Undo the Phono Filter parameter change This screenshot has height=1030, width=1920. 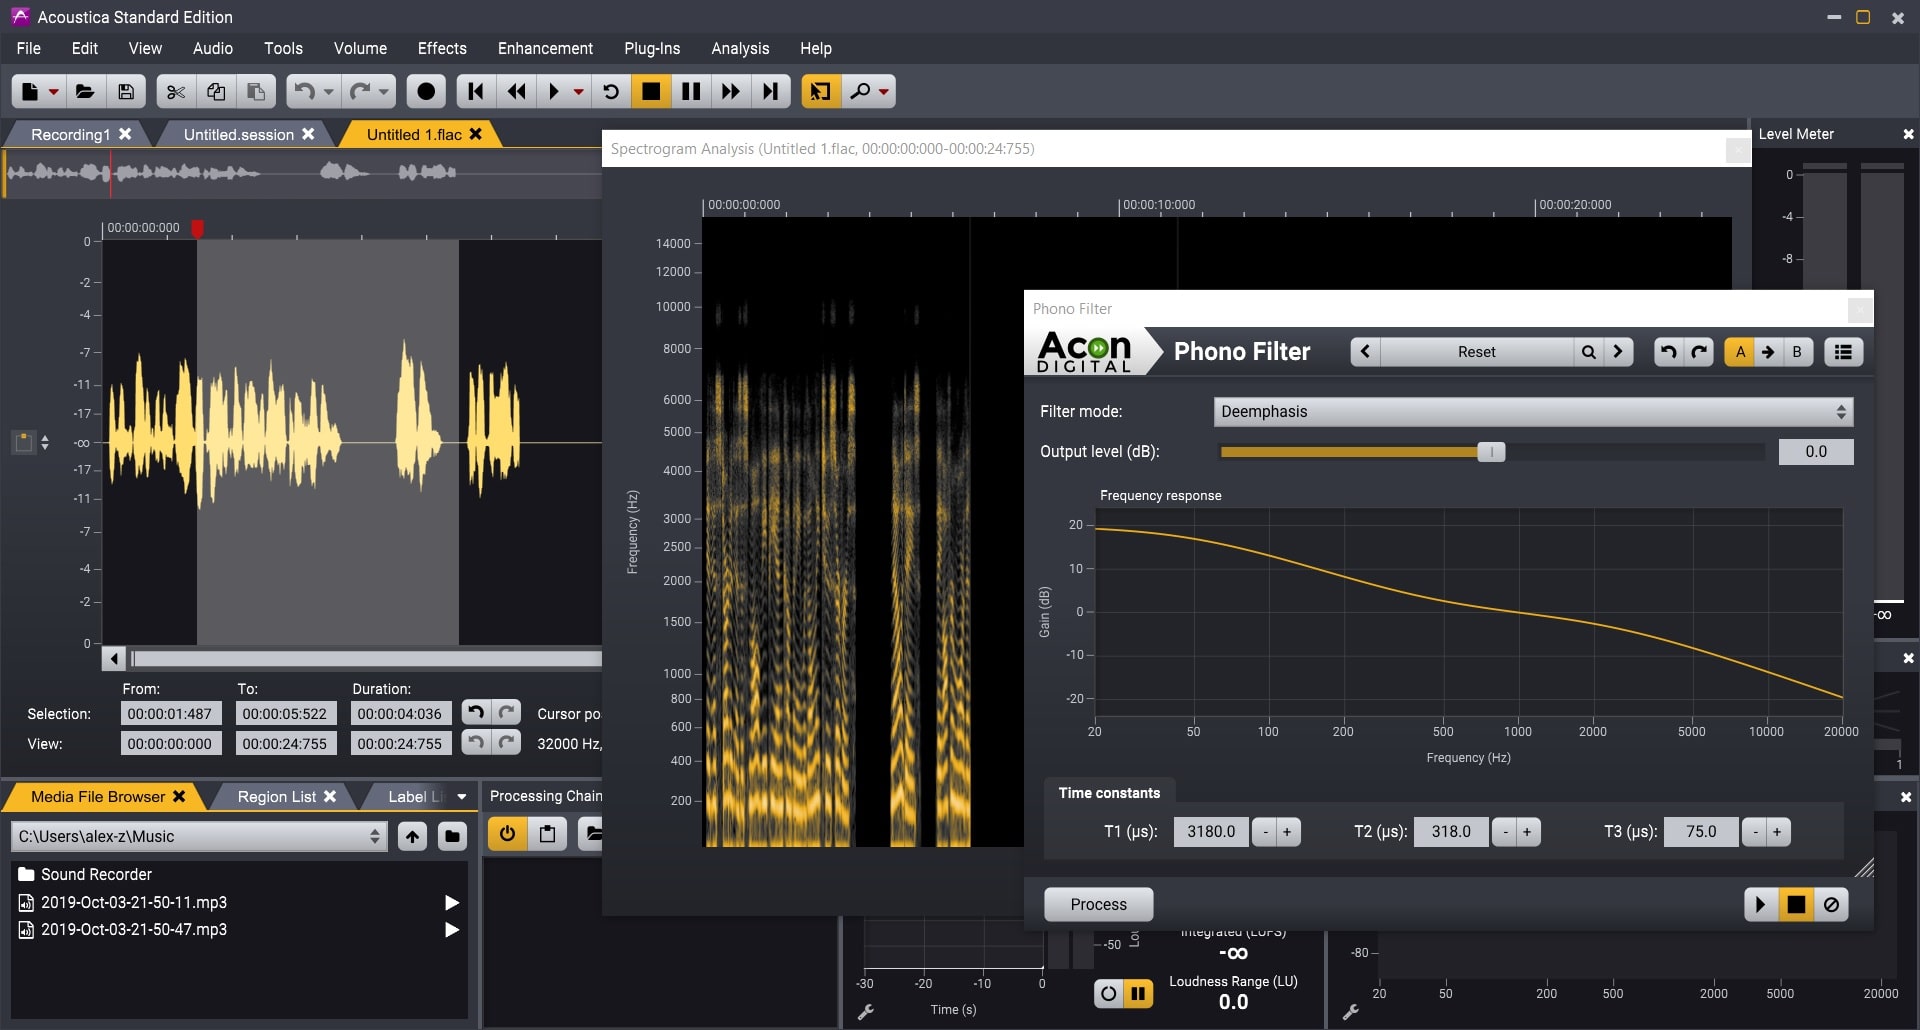pos(1668,352)
